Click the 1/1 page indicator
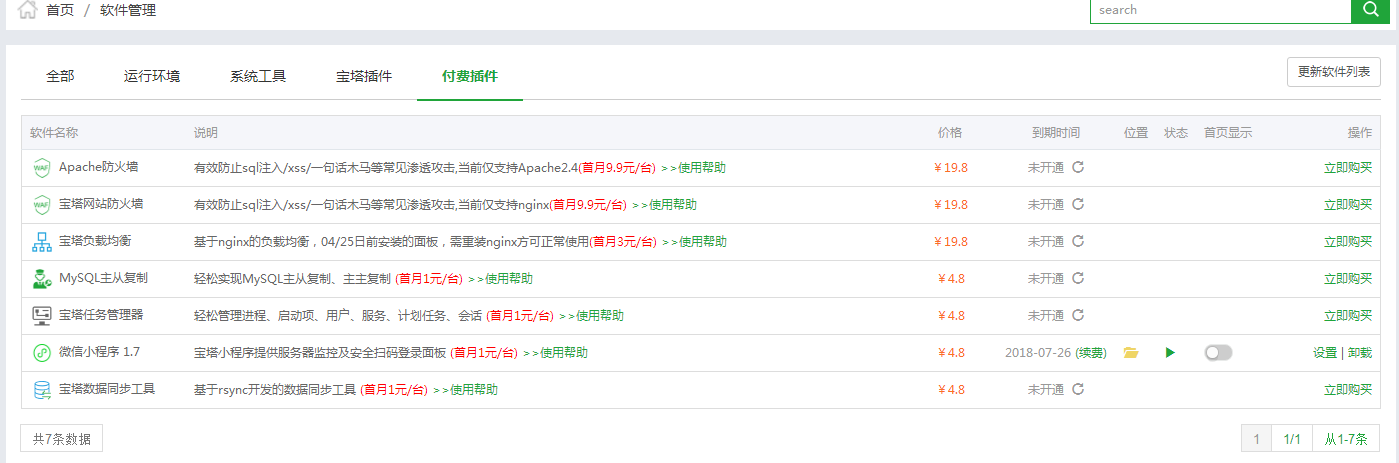This screenshot has height=463, width=1399. (1292, 438)
